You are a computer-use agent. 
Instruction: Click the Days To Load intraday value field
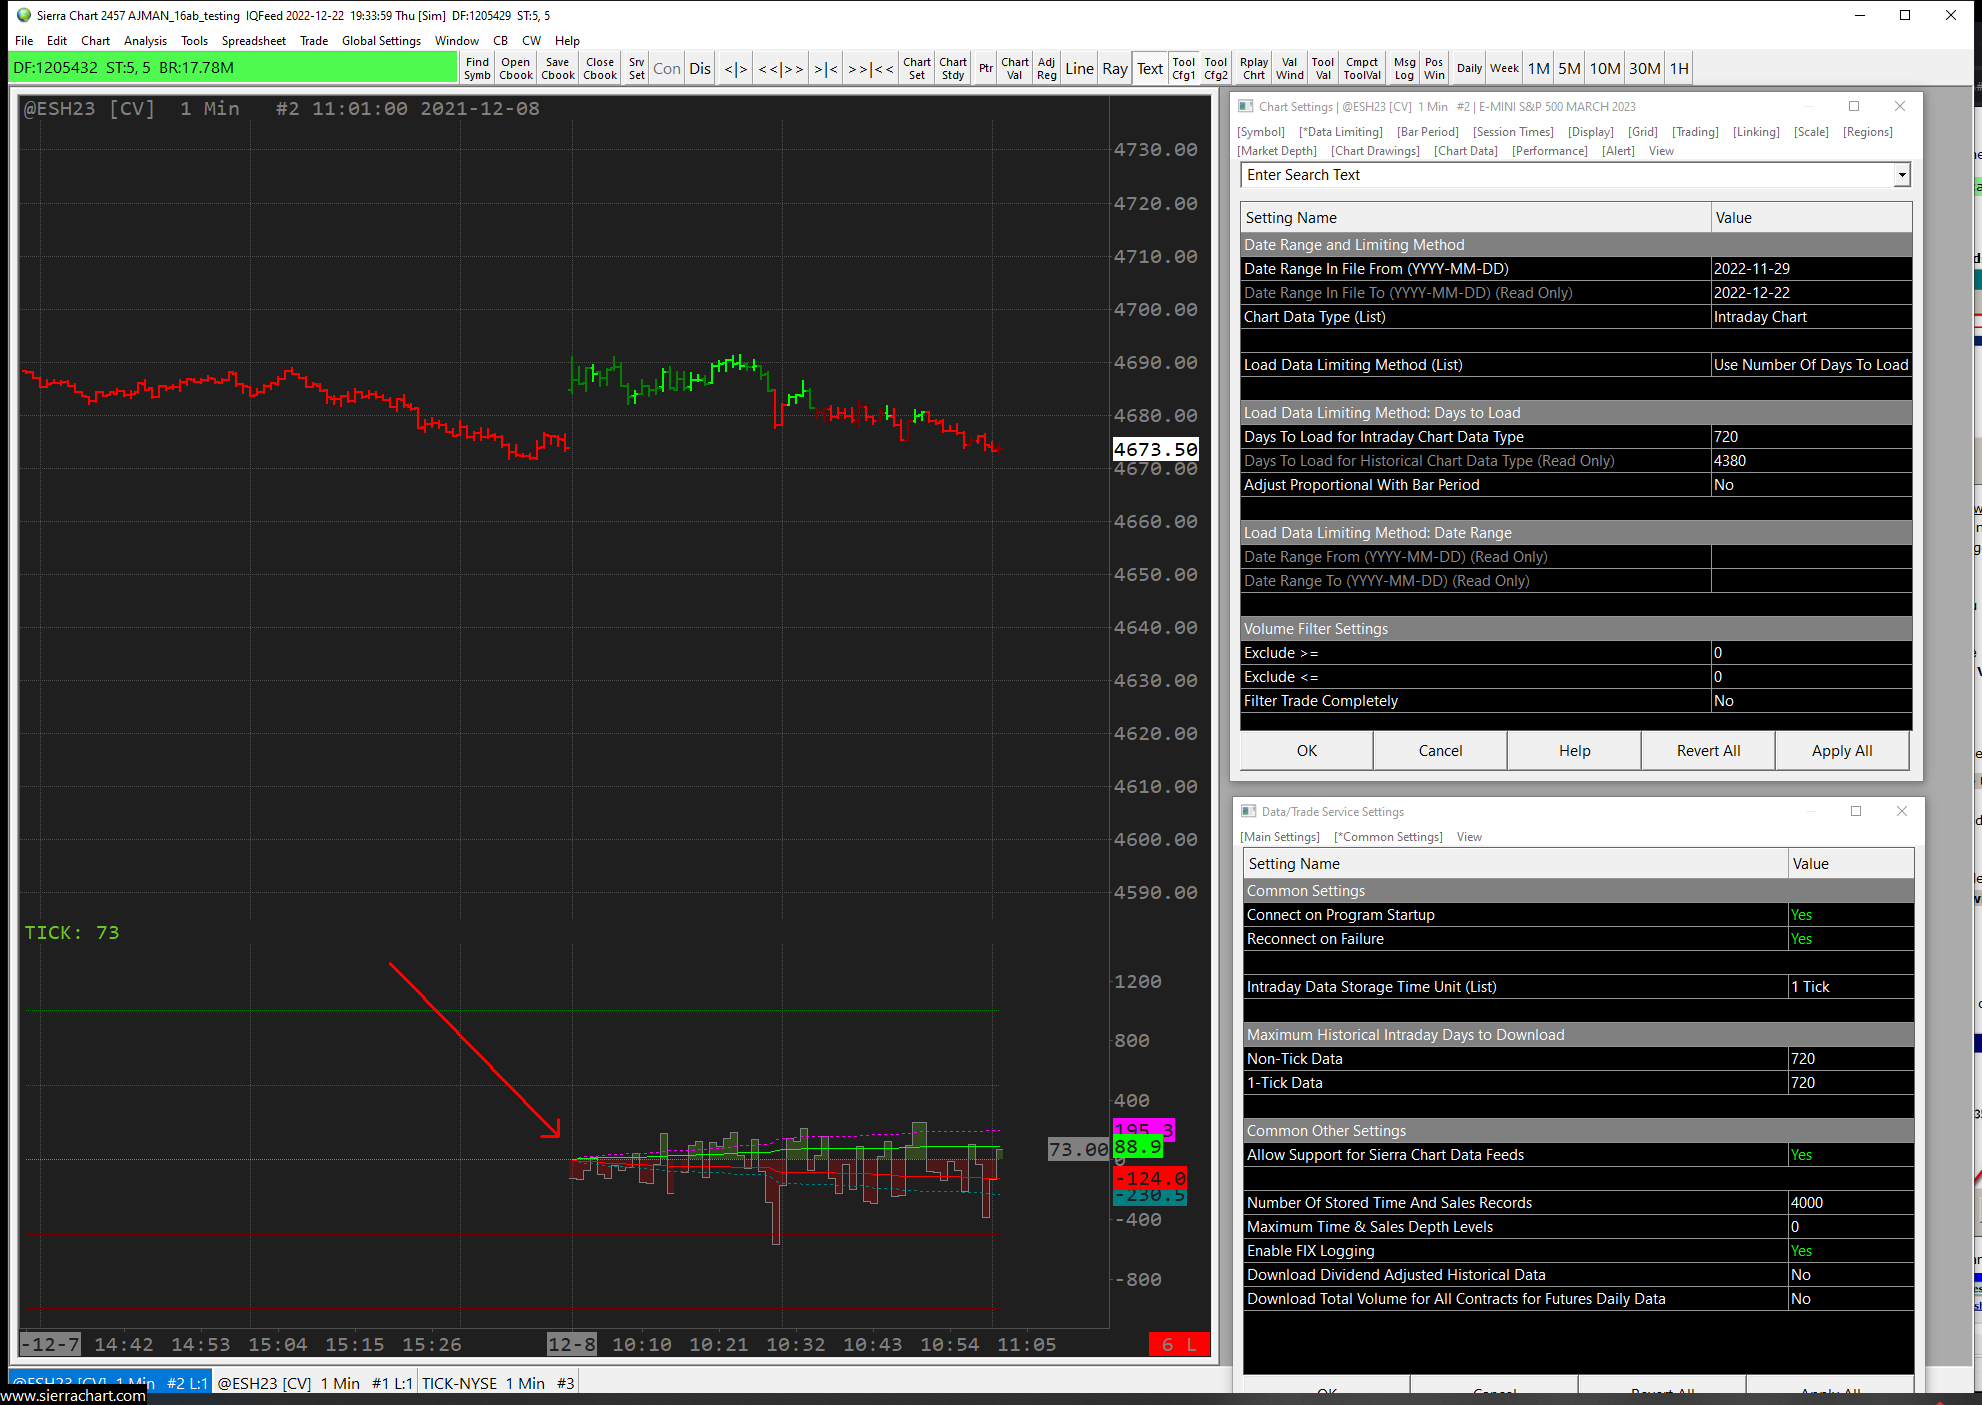1810,437
